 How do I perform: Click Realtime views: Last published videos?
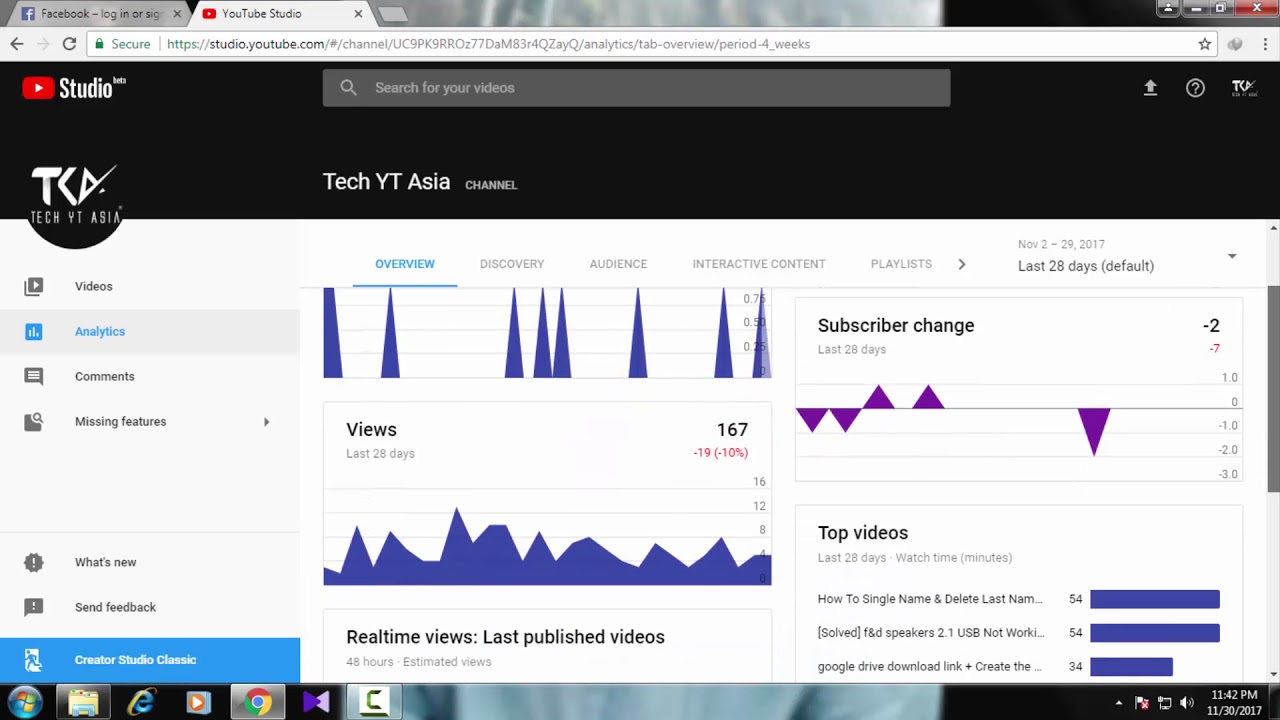pos(505,637)
